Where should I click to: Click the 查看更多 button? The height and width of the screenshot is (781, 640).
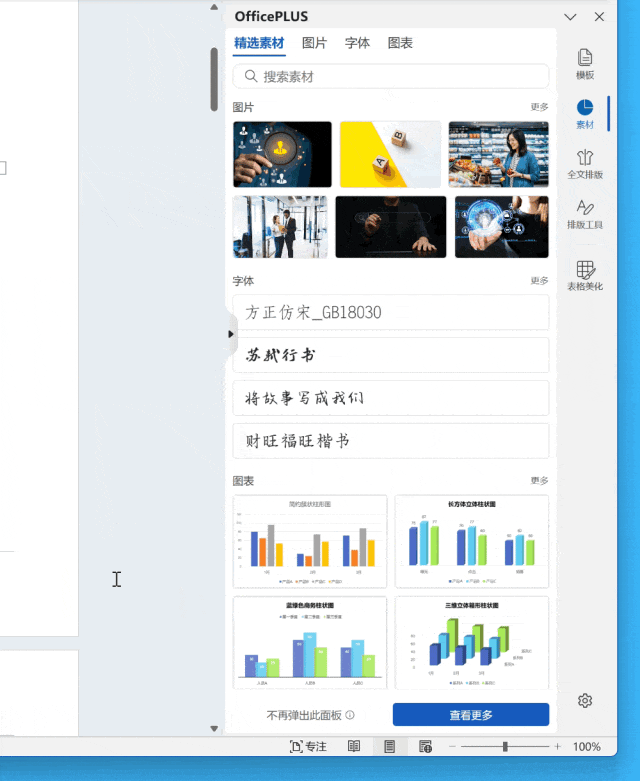(470, 715)
